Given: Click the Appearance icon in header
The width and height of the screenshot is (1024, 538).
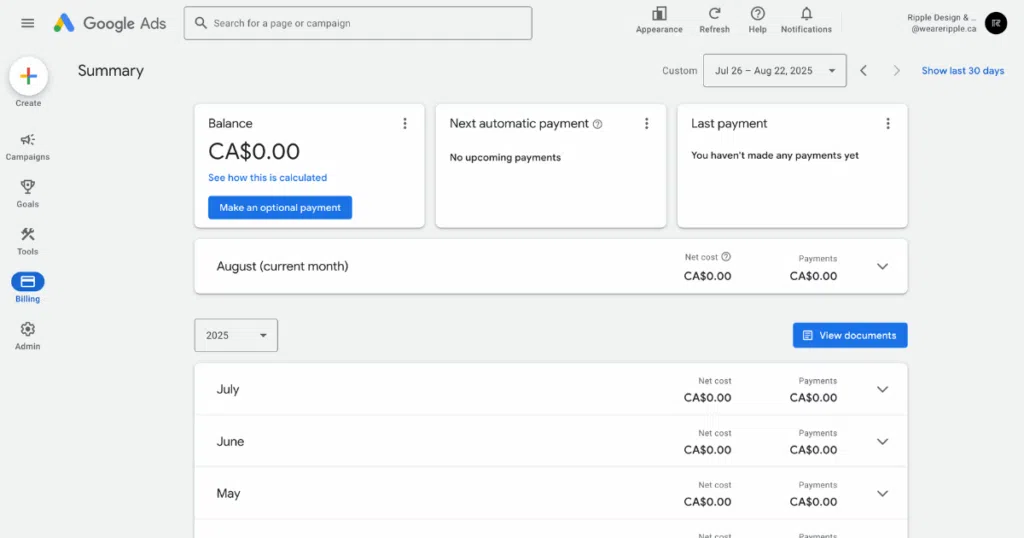Looking at the screenshot, I should coord(659,14).
